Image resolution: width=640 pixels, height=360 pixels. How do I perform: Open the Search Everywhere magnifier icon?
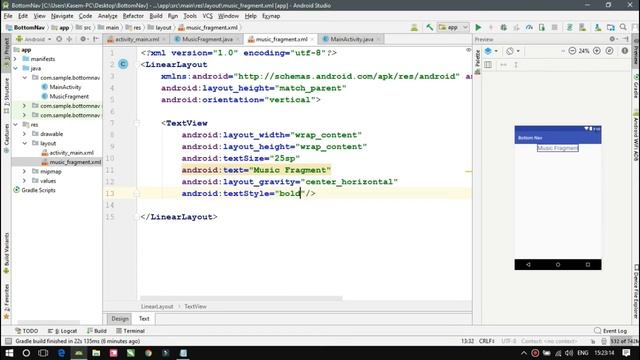point(623,27)
